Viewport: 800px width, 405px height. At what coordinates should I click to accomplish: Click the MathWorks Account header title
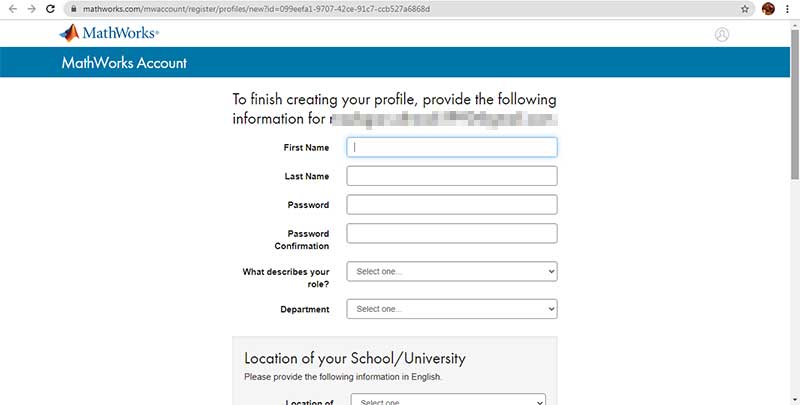124,63
